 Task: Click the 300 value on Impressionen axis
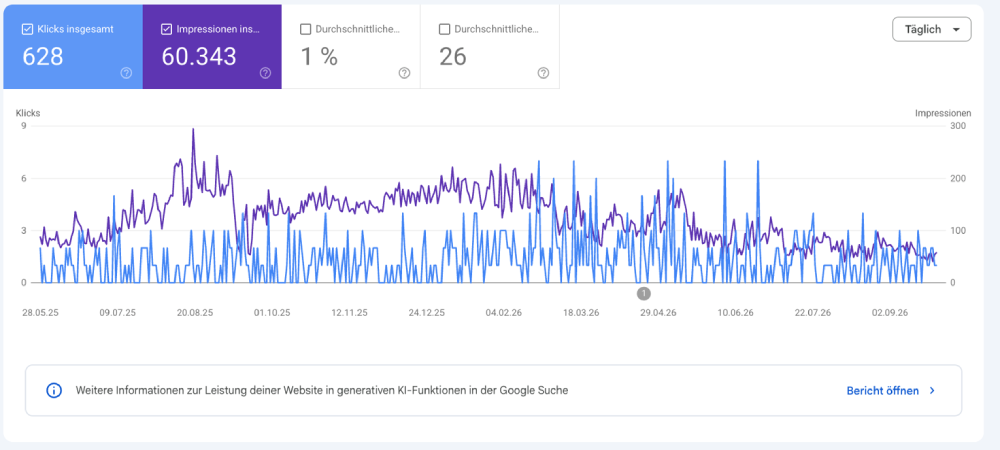click(x=959, y=126)
